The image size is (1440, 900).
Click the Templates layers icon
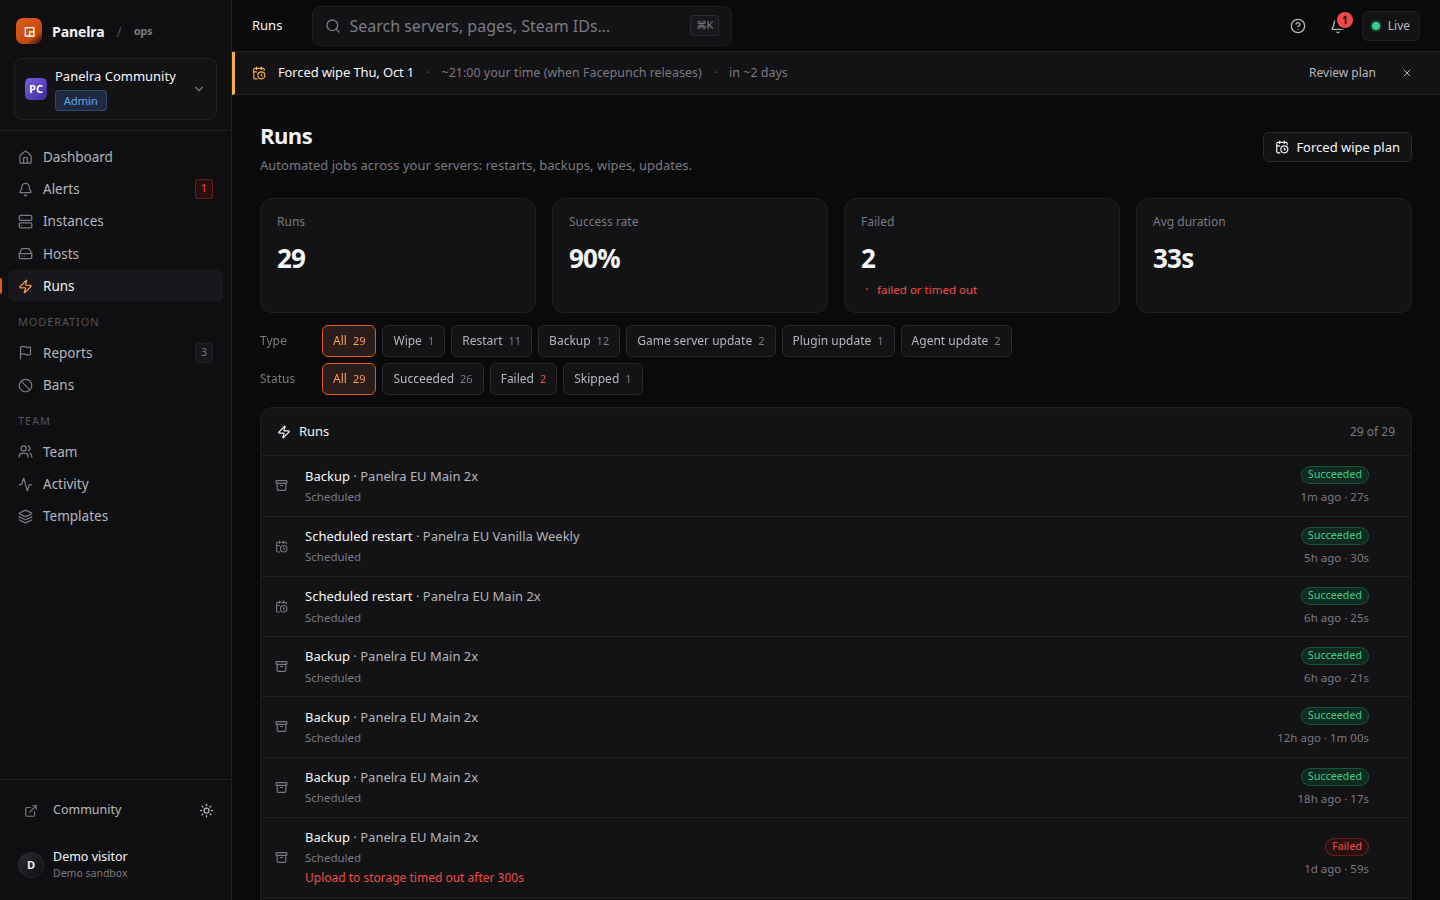pyautogui.click(x=26, y=516)
